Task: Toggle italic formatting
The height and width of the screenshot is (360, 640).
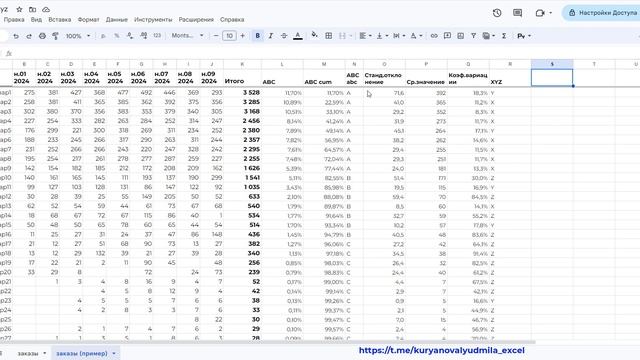Action: [271, 36]
